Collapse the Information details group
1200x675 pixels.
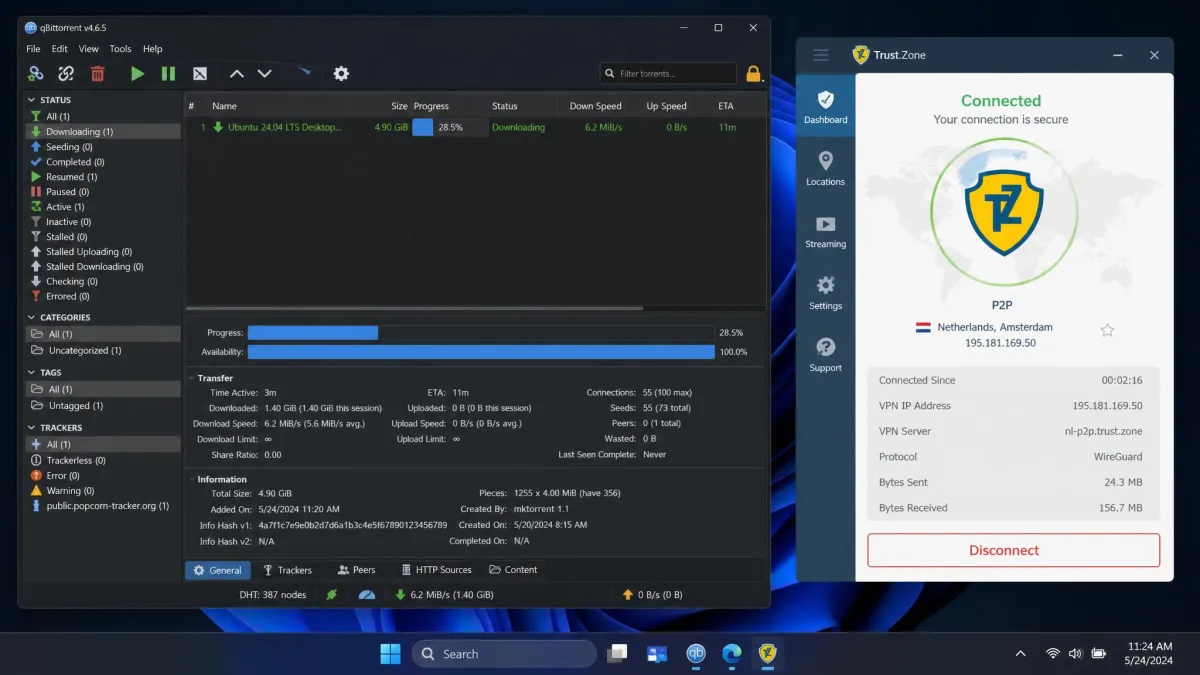pos(192,479)
